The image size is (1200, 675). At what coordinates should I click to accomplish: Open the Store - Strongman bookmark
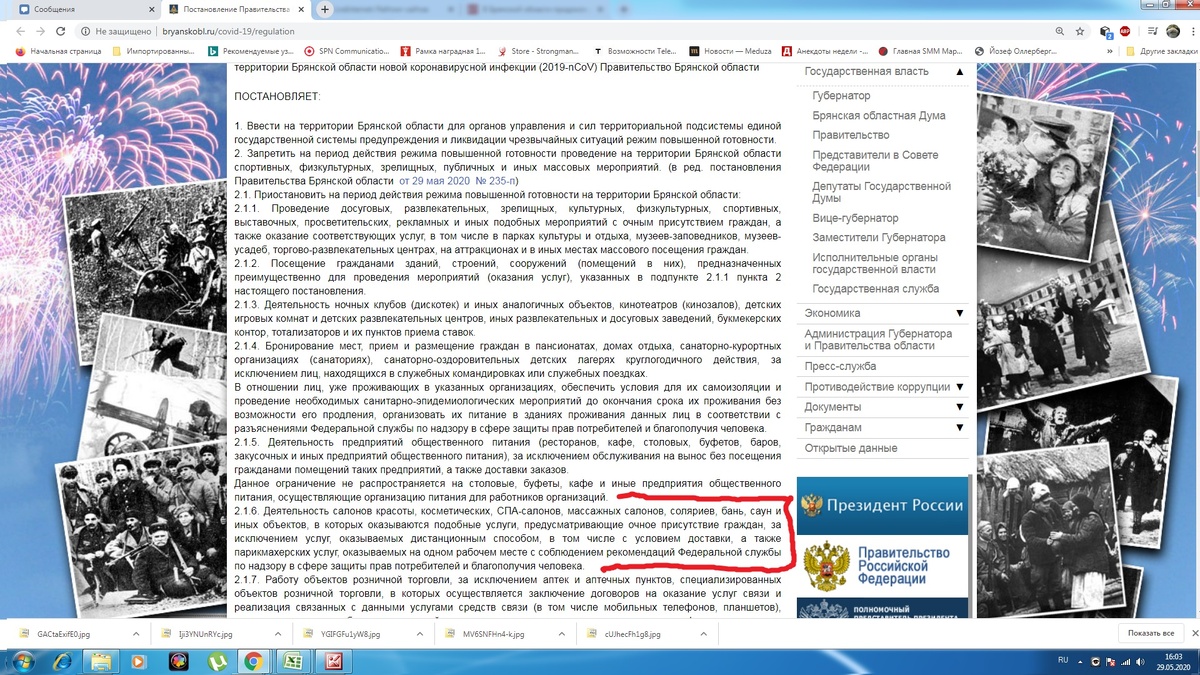pyautogui.click(x=538, y=50)
